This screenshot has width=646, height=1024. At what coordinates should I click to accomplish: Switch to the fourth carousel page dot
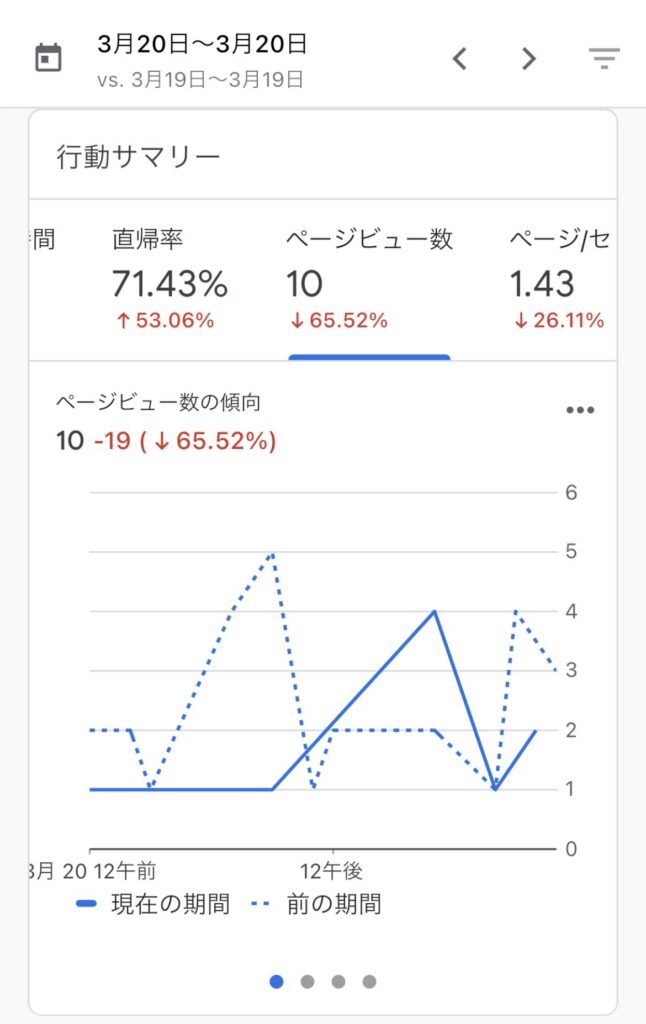(369, 982)
